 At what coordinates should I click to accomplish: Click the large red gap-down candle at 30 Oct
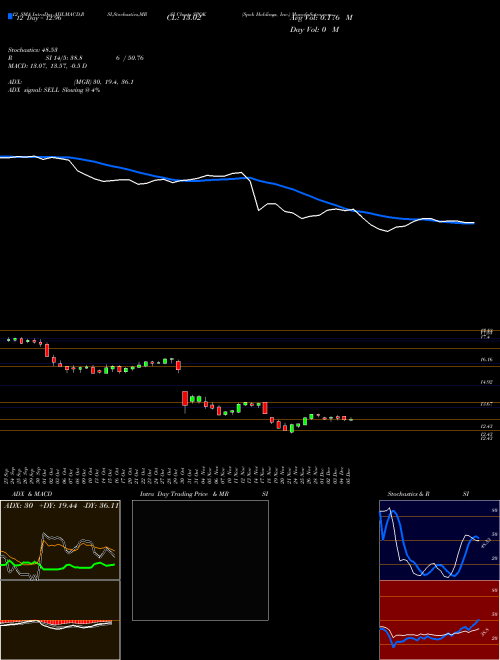point(185,399)
